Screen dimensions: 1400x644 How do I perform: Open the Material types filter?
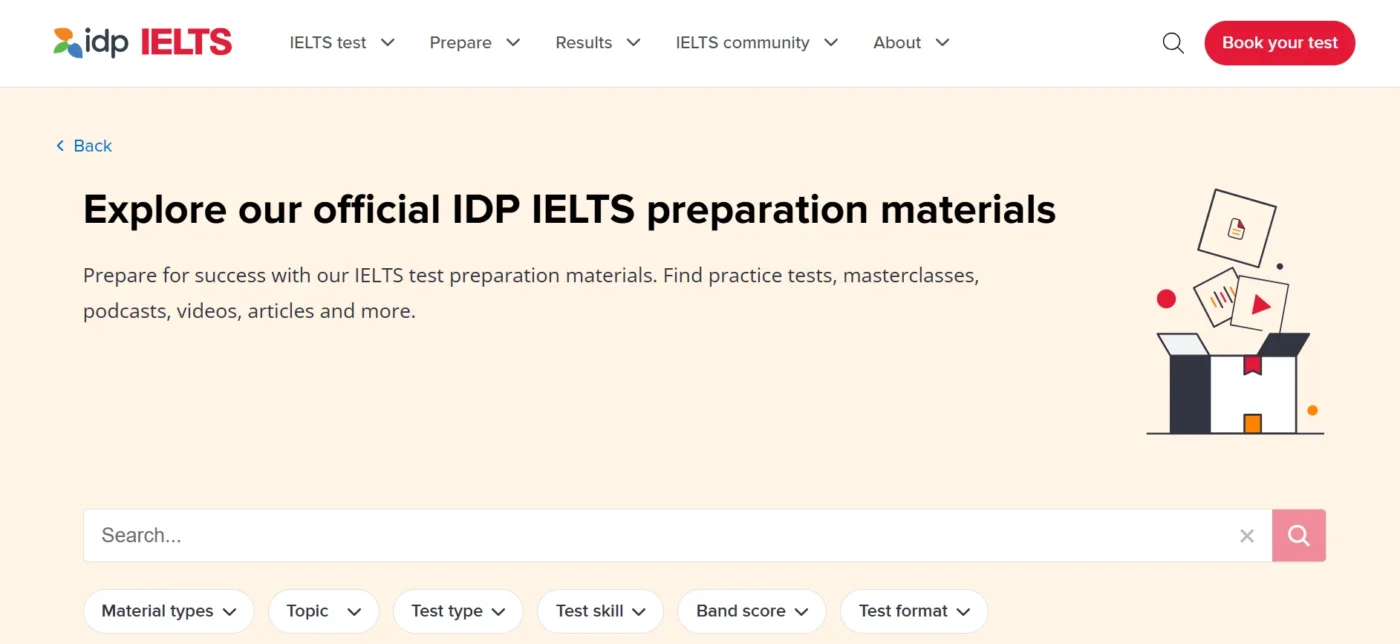(x=168, y=611)
